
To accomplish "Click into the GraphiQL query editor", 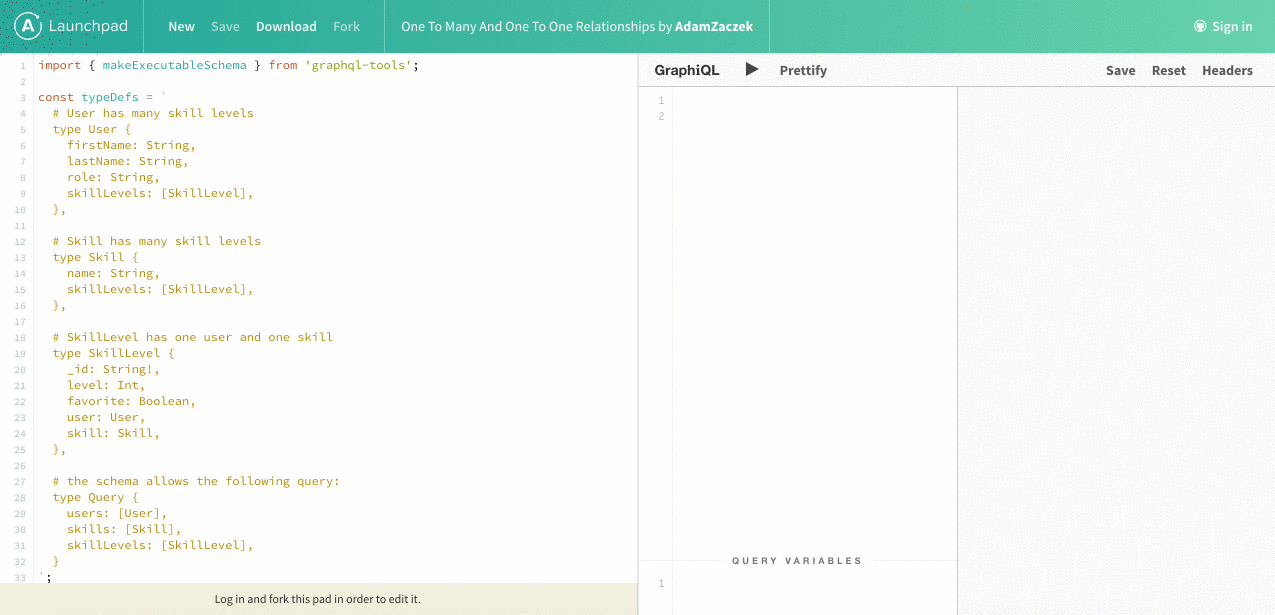I will click(814, 300).
